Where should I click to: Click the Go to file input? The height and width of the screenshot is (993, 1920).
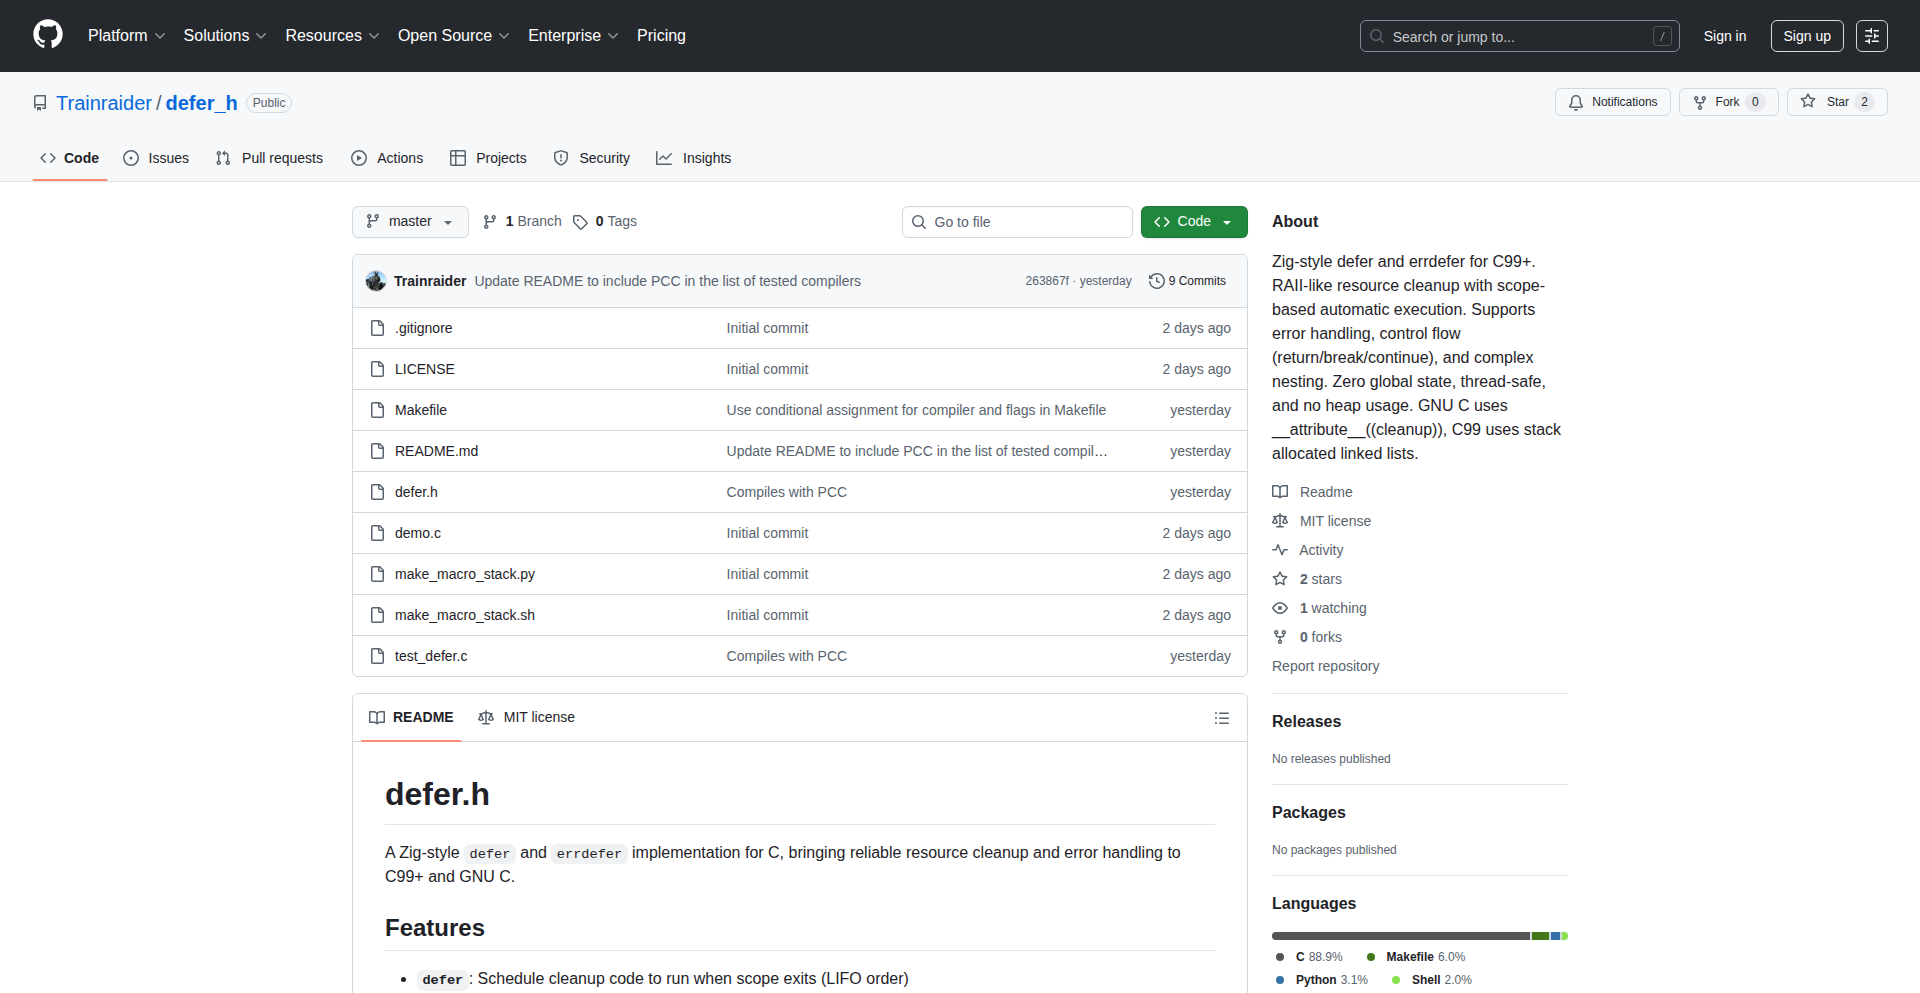1017,222
